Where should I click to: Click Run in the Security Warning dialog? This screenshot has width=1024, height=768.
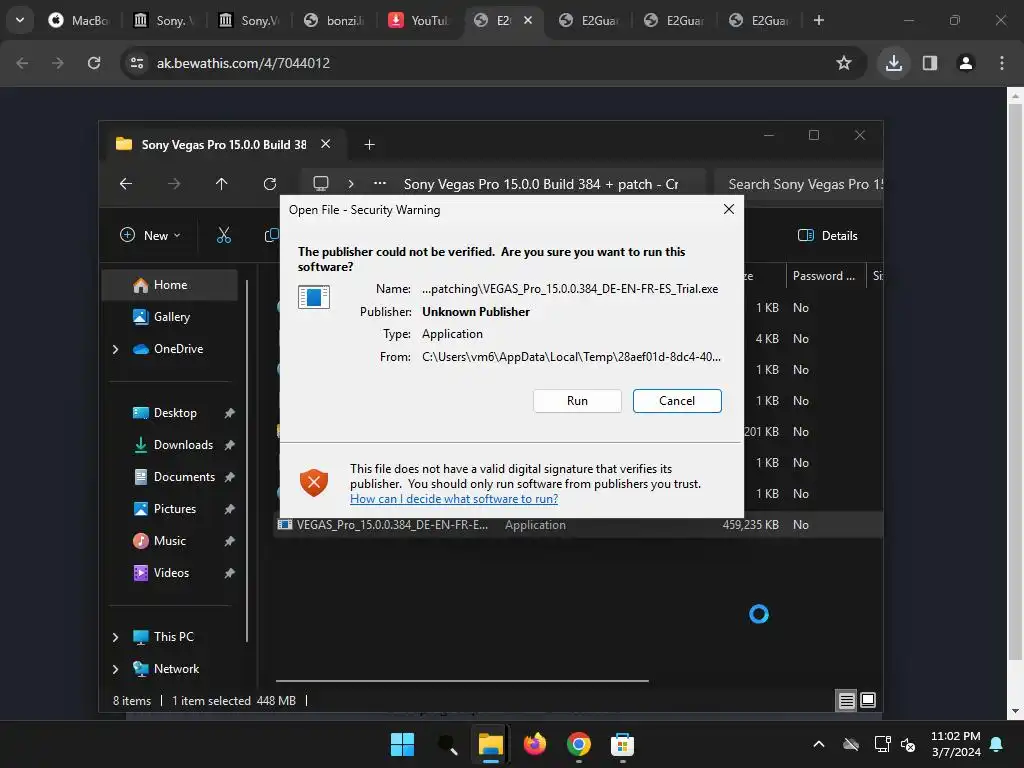pyautogui.click(x=577, y=401)
